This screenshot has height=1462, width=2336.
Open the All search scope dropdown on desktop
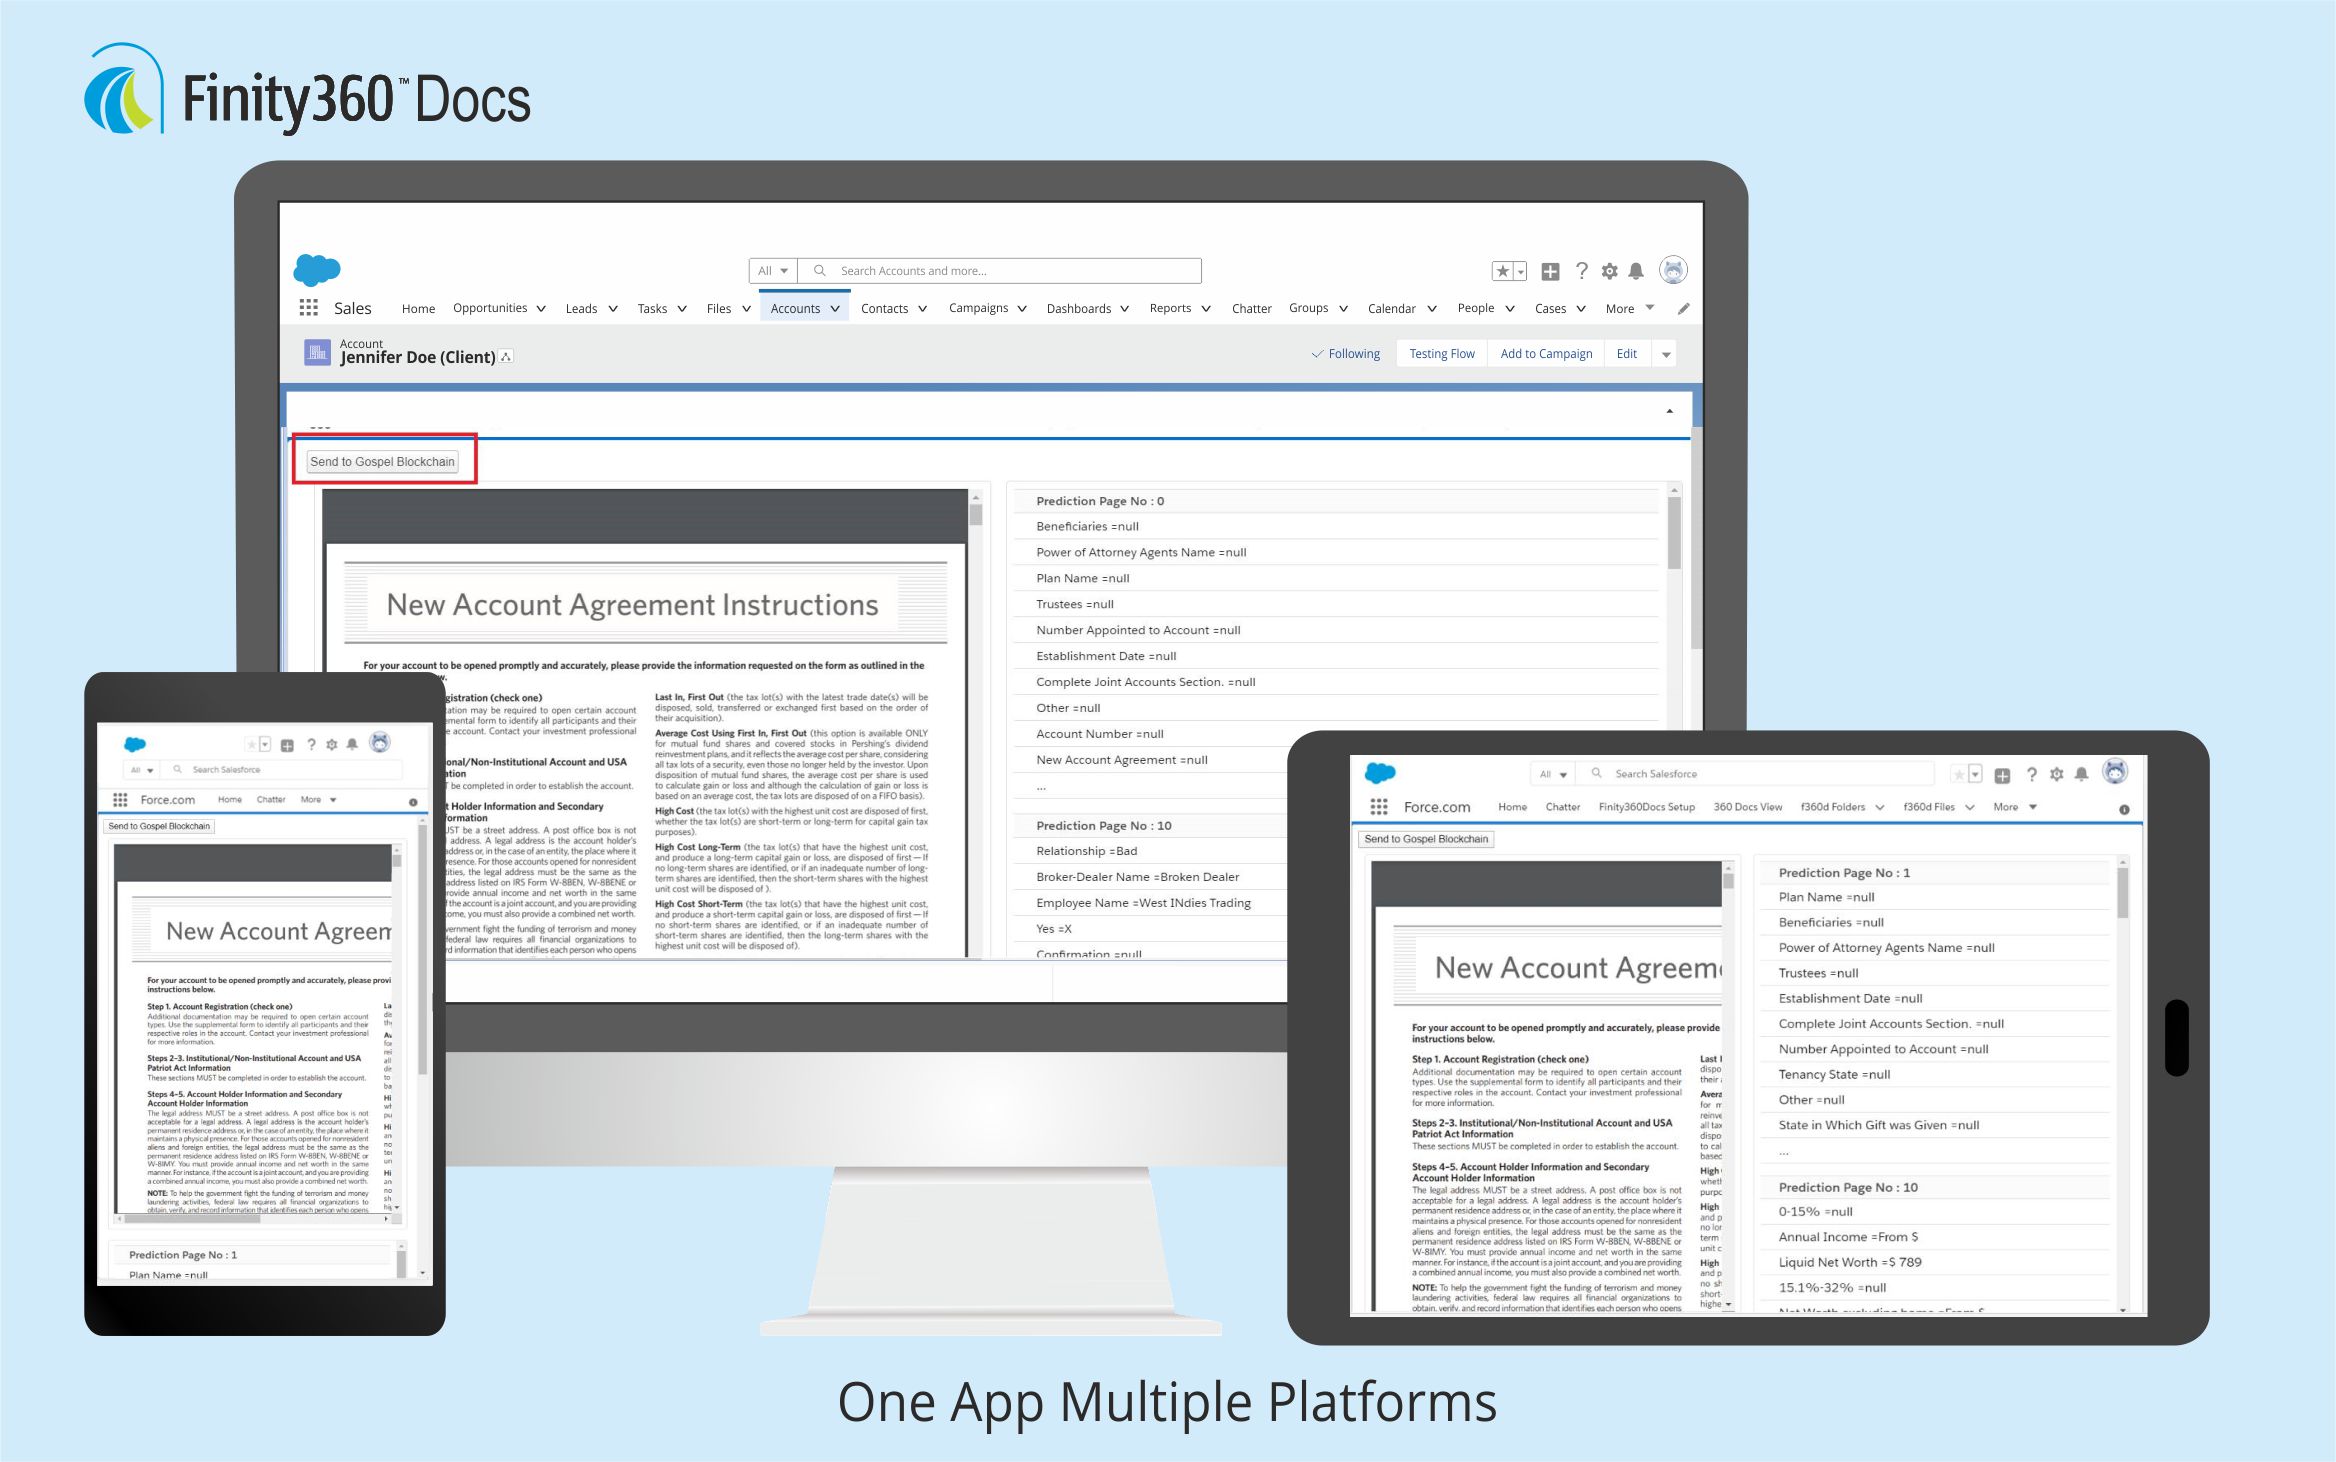[773, 271]
